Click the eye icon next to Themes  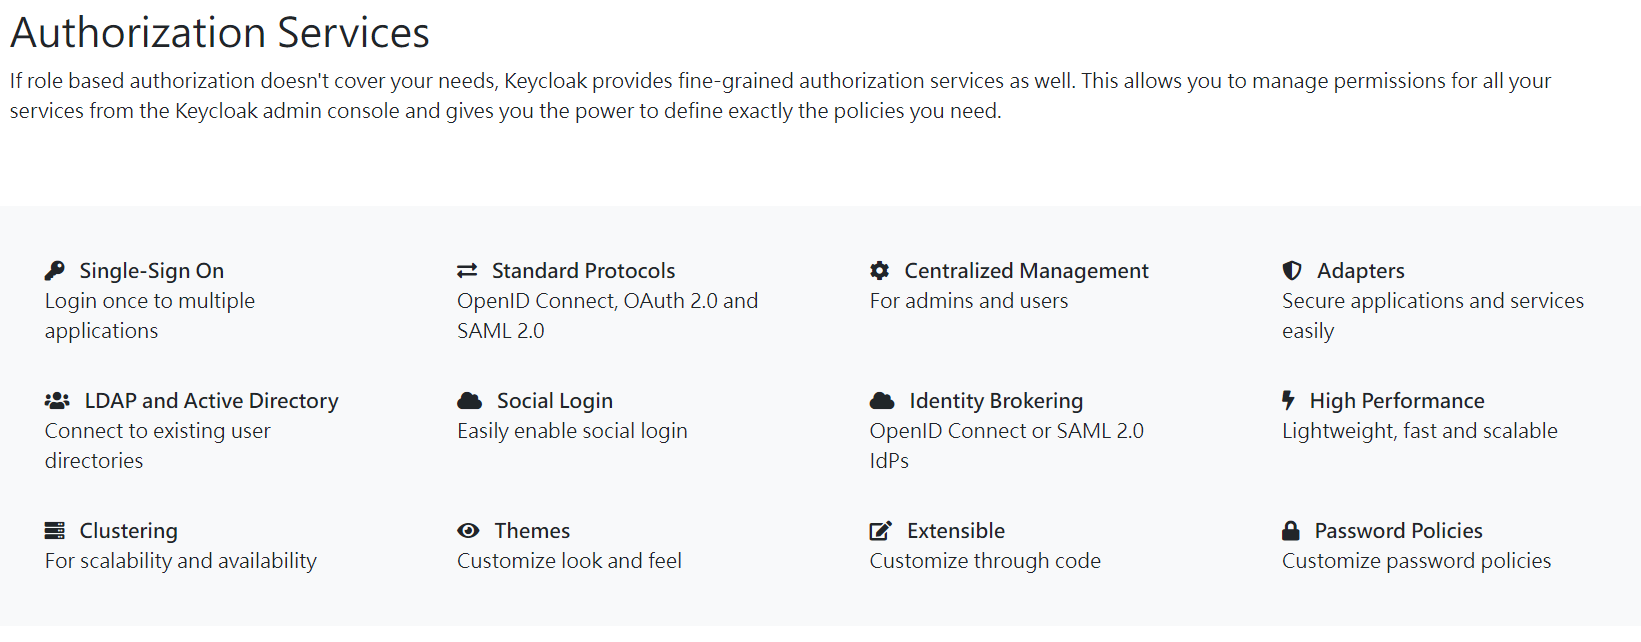468,531
